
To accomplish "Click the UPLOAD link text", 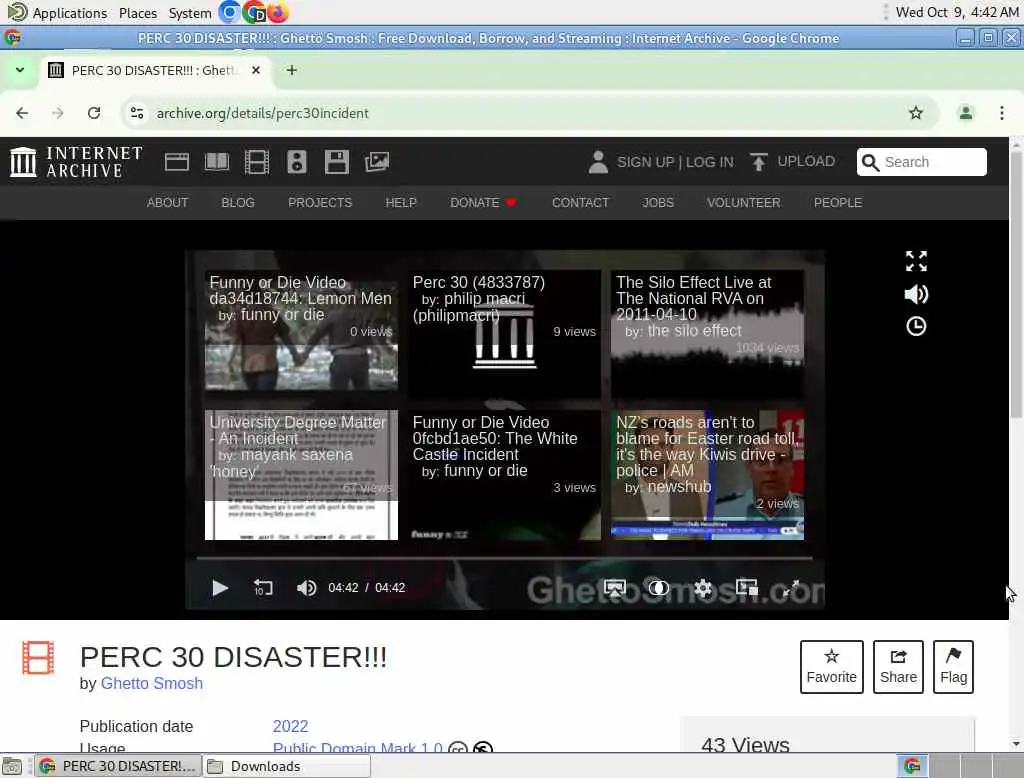I will coord(806,161).
